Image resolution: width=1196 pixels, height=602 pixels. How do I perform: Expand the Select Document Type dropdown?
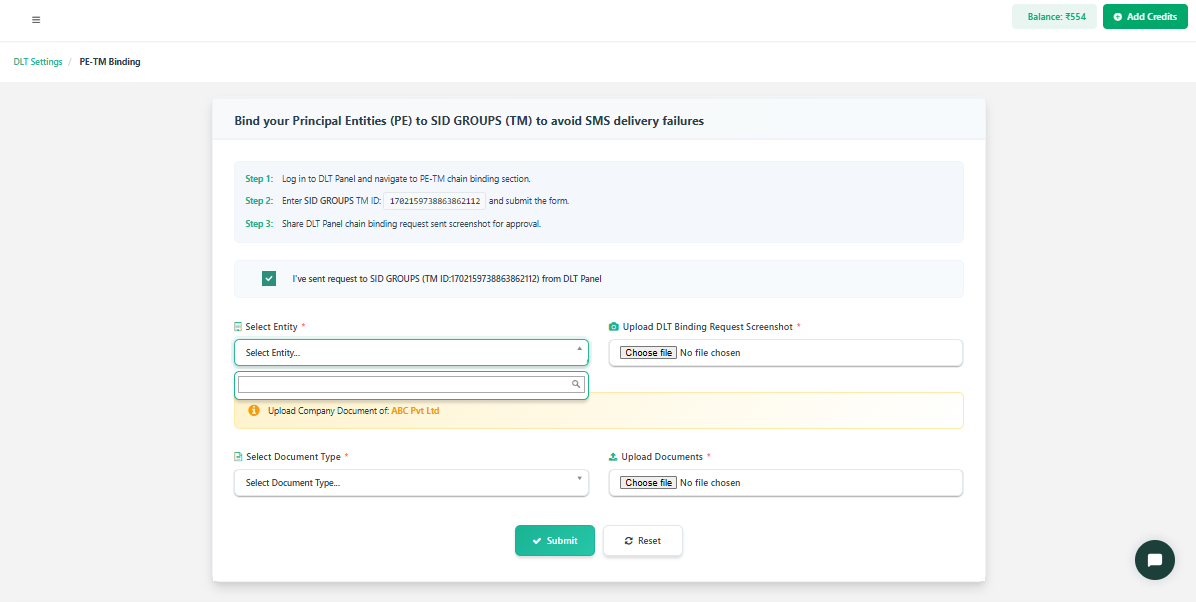coord(411,483)
